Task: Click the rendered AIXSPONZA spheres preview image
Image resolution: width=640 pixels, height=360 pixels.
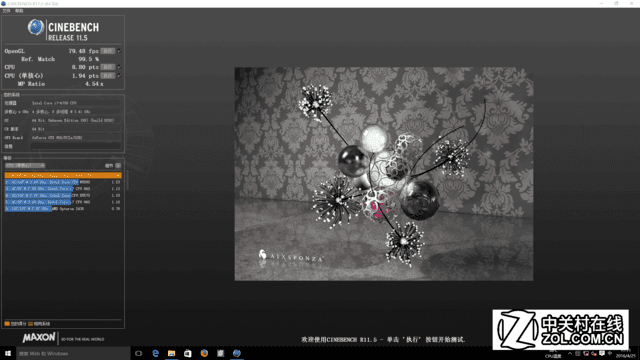Action: (x=384, y=174)
